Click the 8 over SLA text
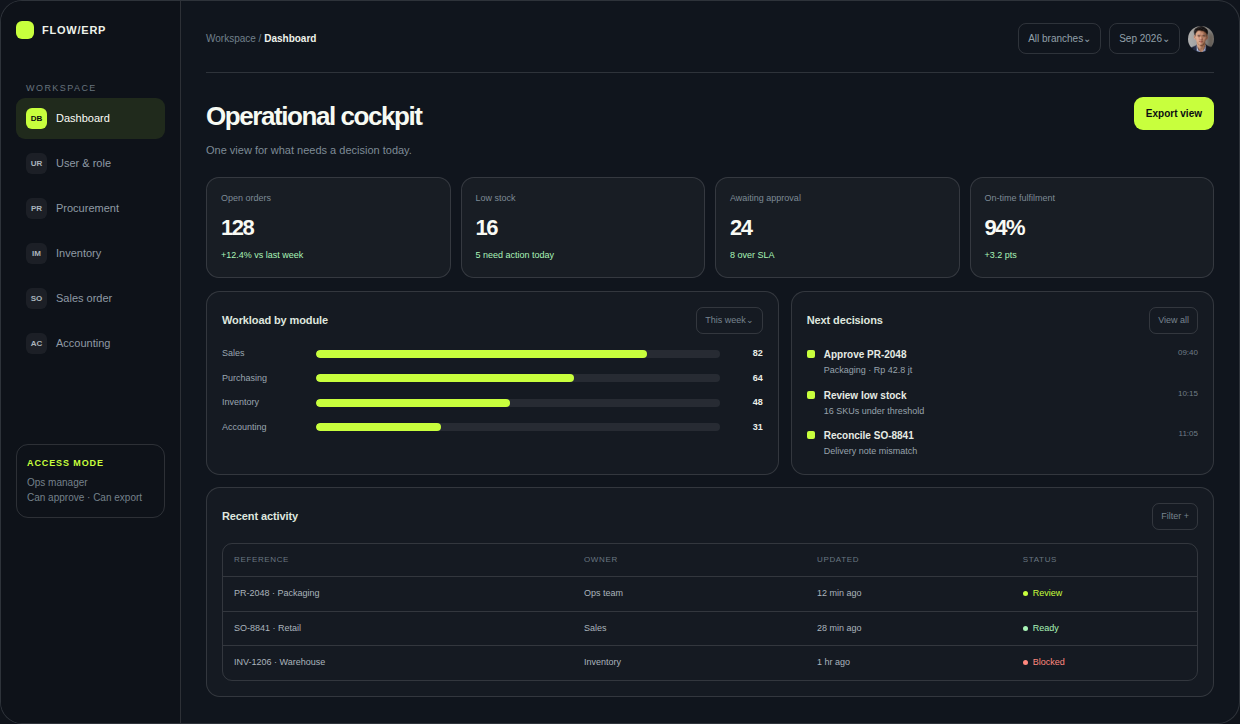The image size is (1240, 724). coord(752,255)
